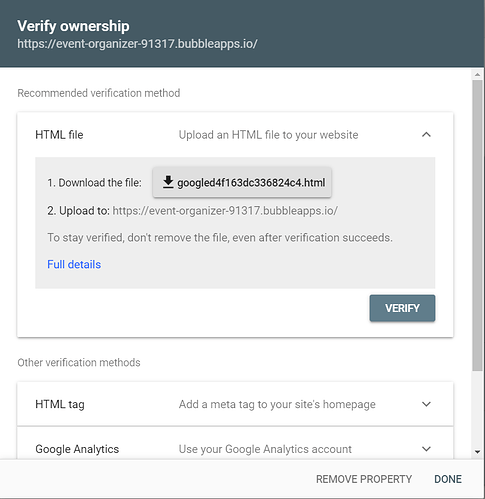Click scrollbar down arrow

pos(477,452)
